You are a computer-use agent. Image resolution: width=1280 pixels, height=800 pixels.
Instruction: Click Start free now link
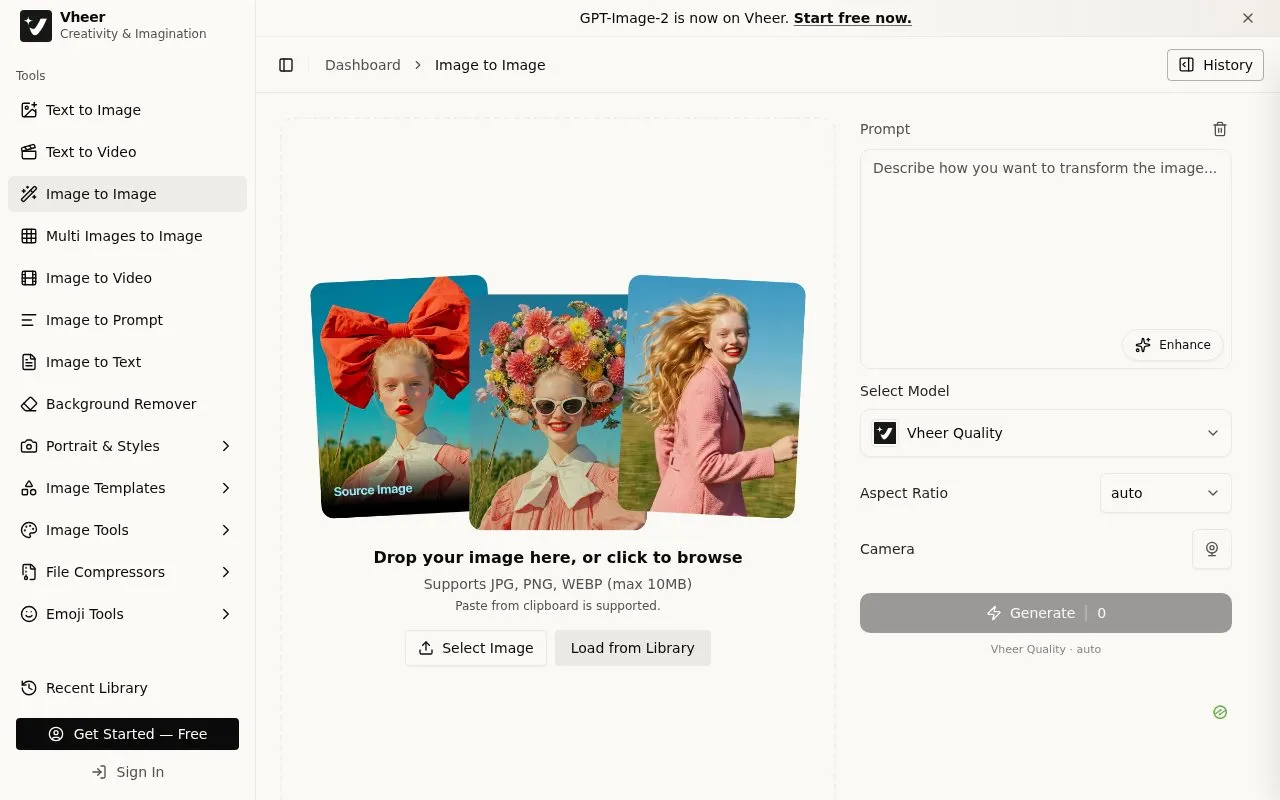[x=852, y=18]
